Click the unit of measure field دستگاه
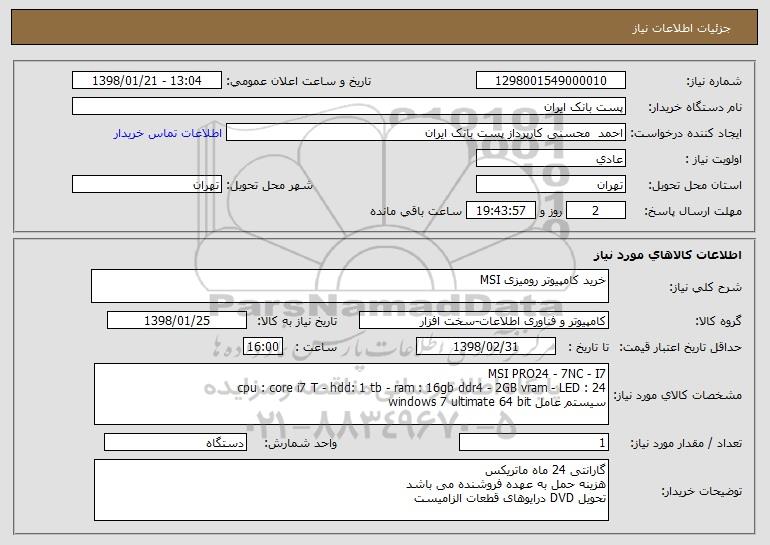This screenshot has width=770, height=545. pyautogui.click(x=175, y=442)
